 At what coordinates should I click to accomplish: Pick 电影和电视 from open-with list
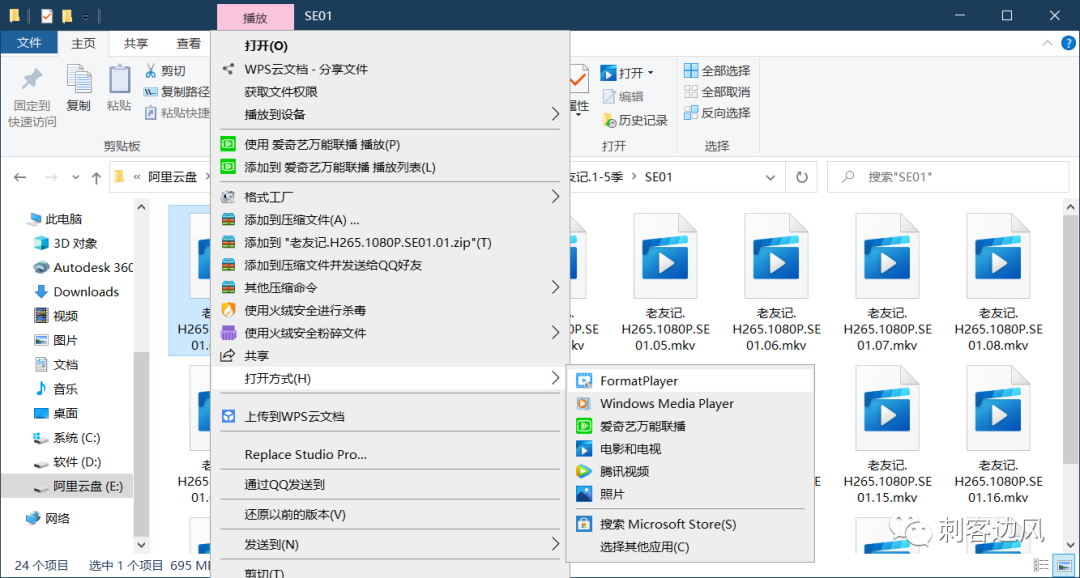click(689, 448)
